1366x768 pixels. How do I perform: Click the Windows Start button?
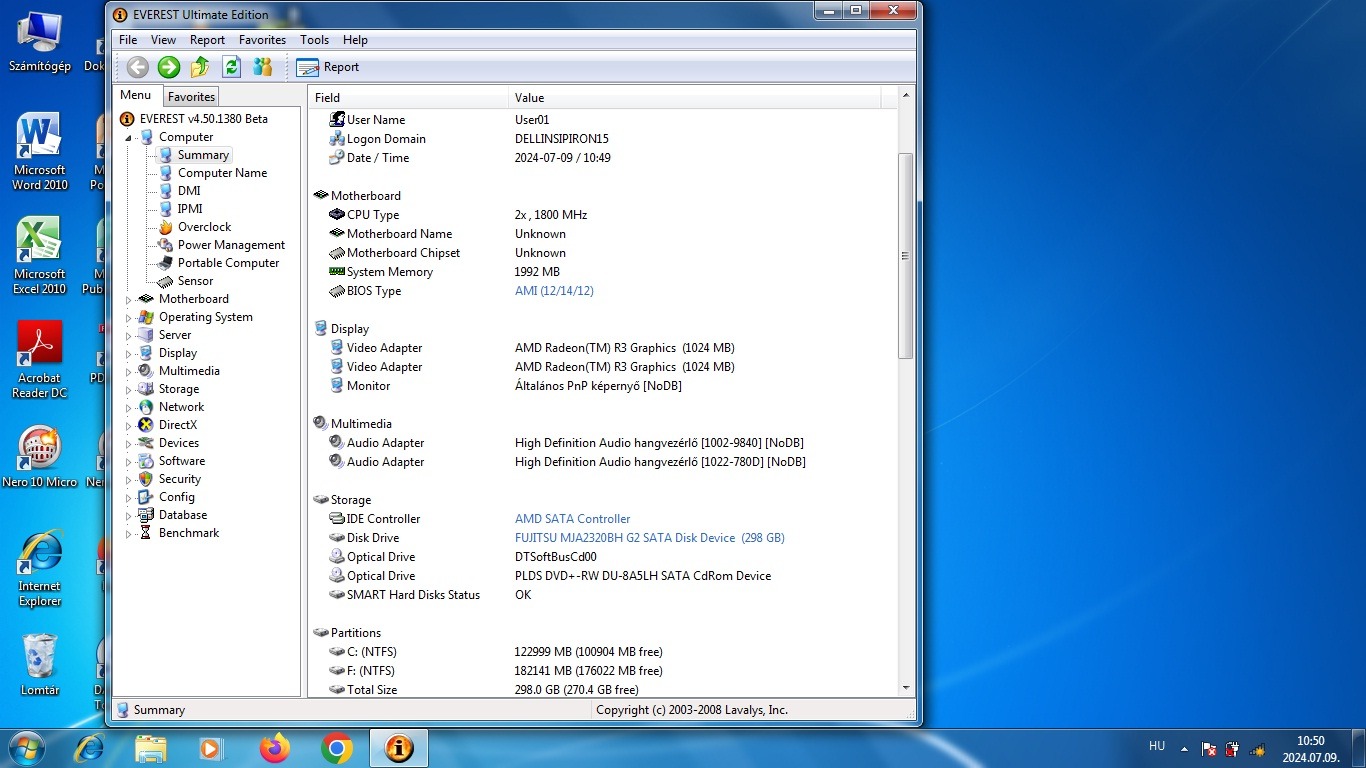tap(27, 748)
